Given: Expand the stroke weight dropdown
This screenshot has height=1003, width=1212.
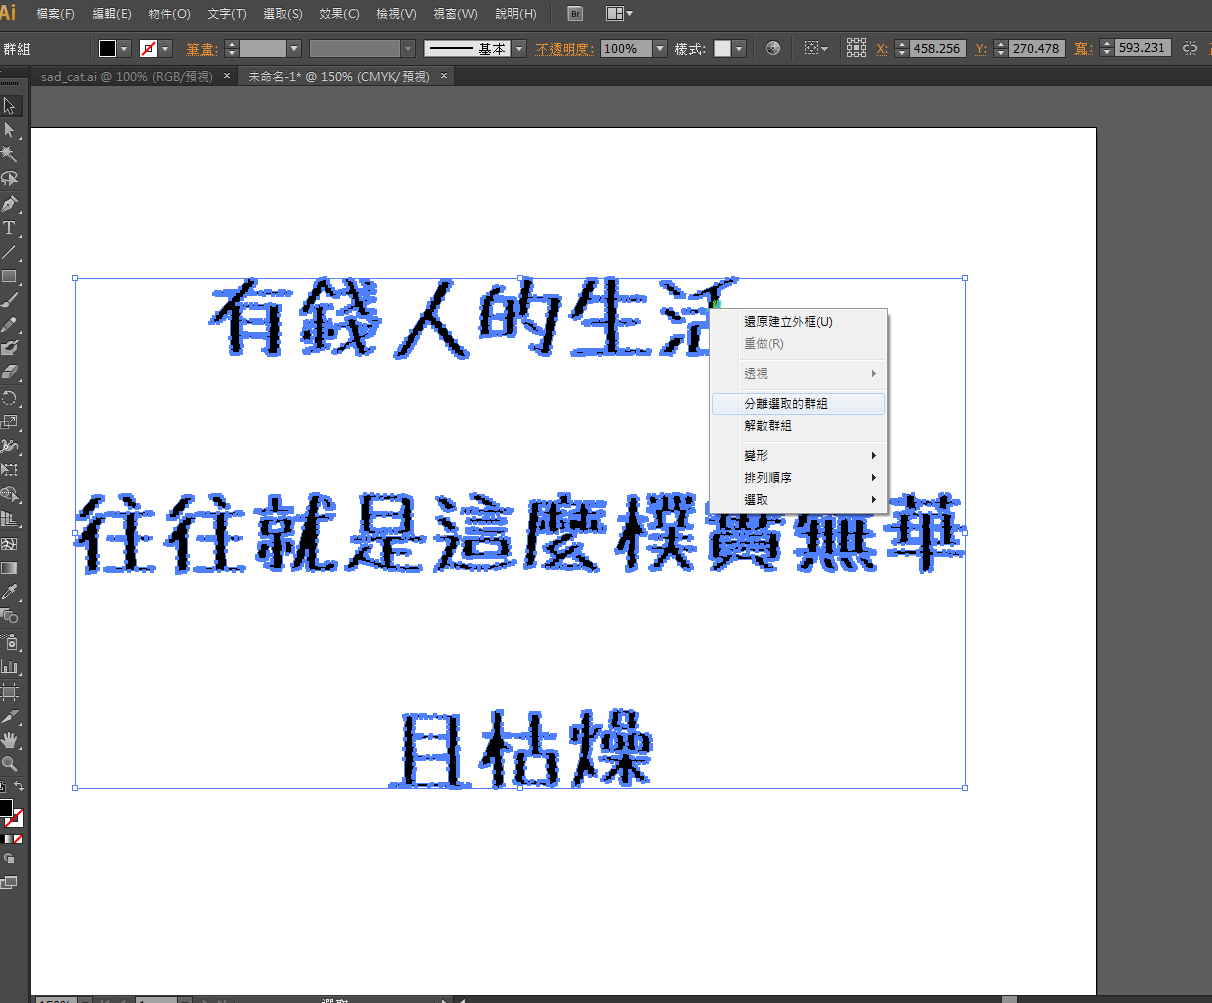Looking at the screenshot, I should 294,48.
